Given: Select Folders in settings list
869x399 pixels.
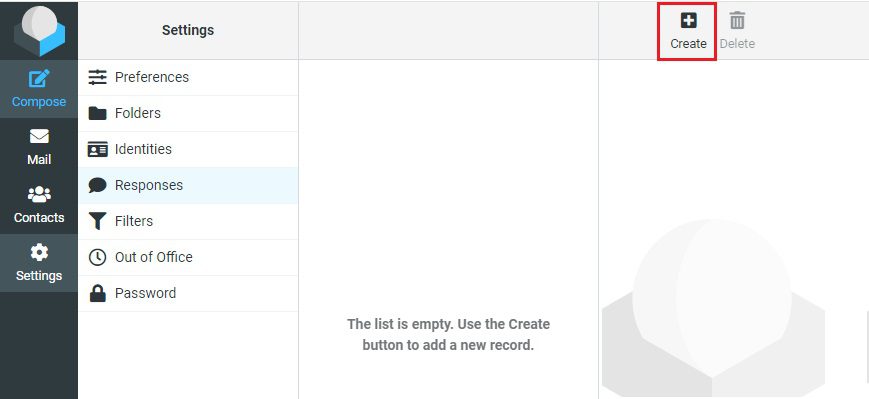Looking at the screenshot, I should tap(188, 113).
